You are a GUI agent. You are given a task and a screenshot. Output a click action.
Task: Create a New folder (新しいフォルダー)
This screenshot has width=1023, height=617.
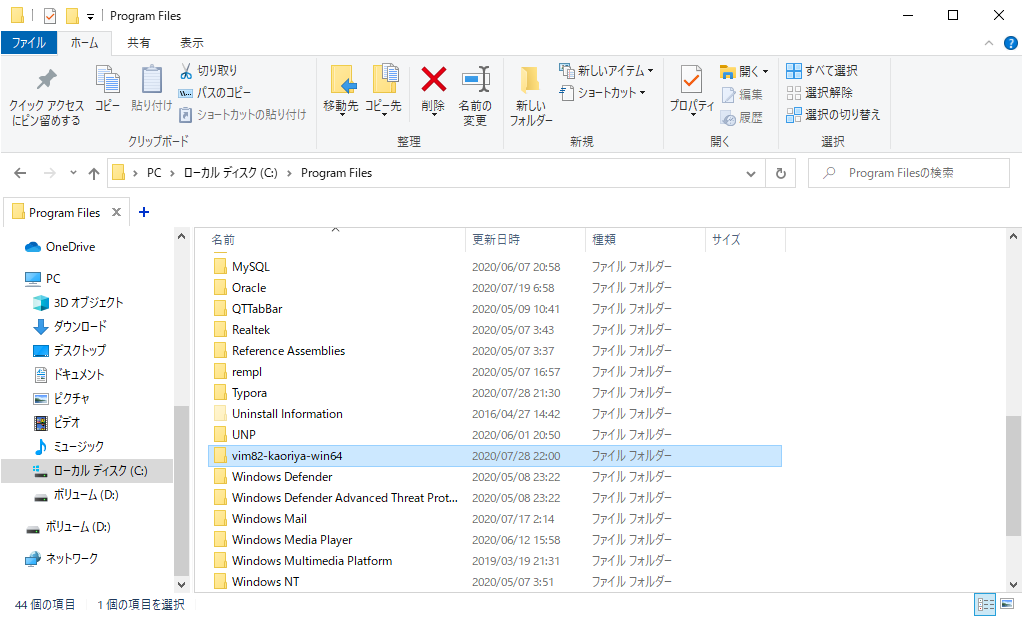point(530,96)
